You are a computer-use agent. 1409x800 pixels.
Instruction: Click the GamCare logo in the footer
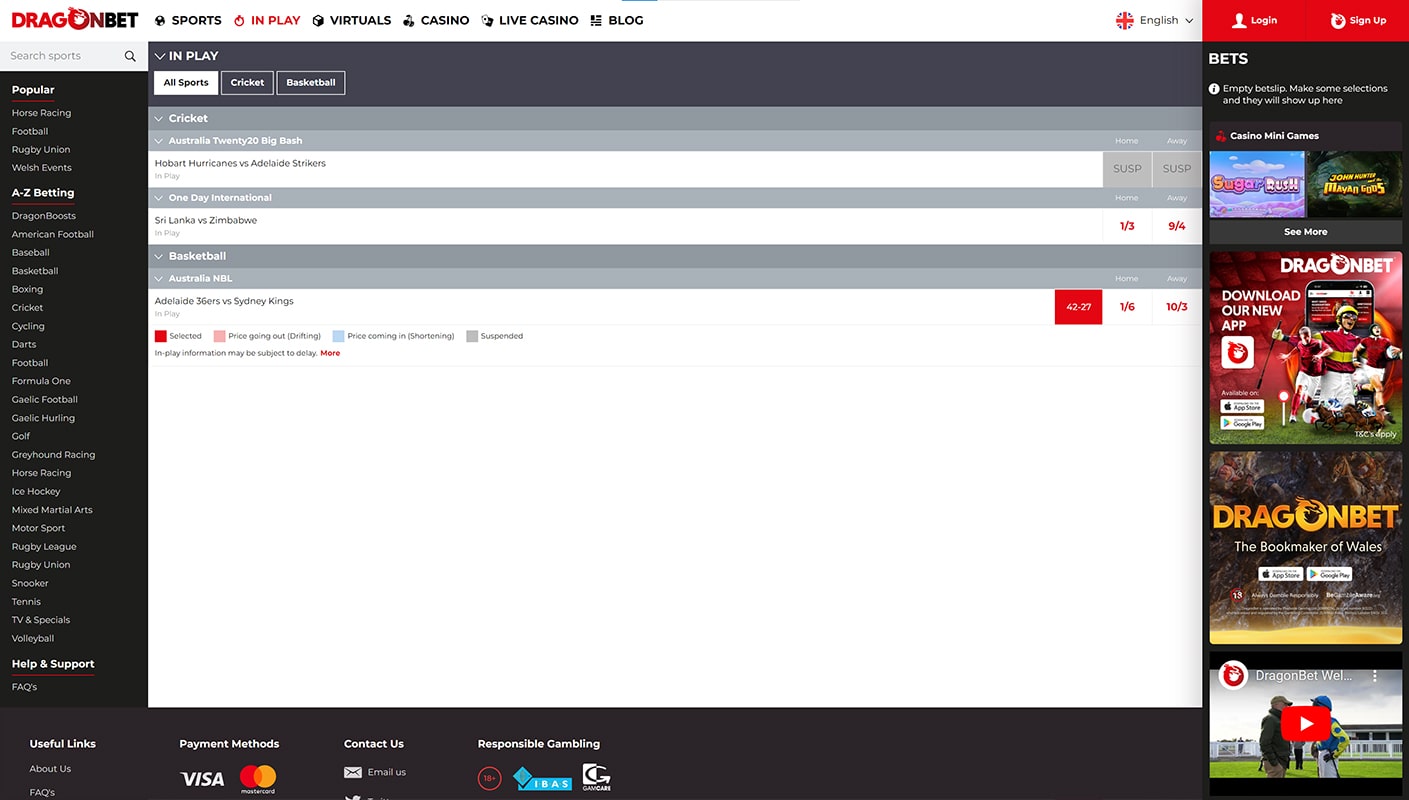[597, 778]
